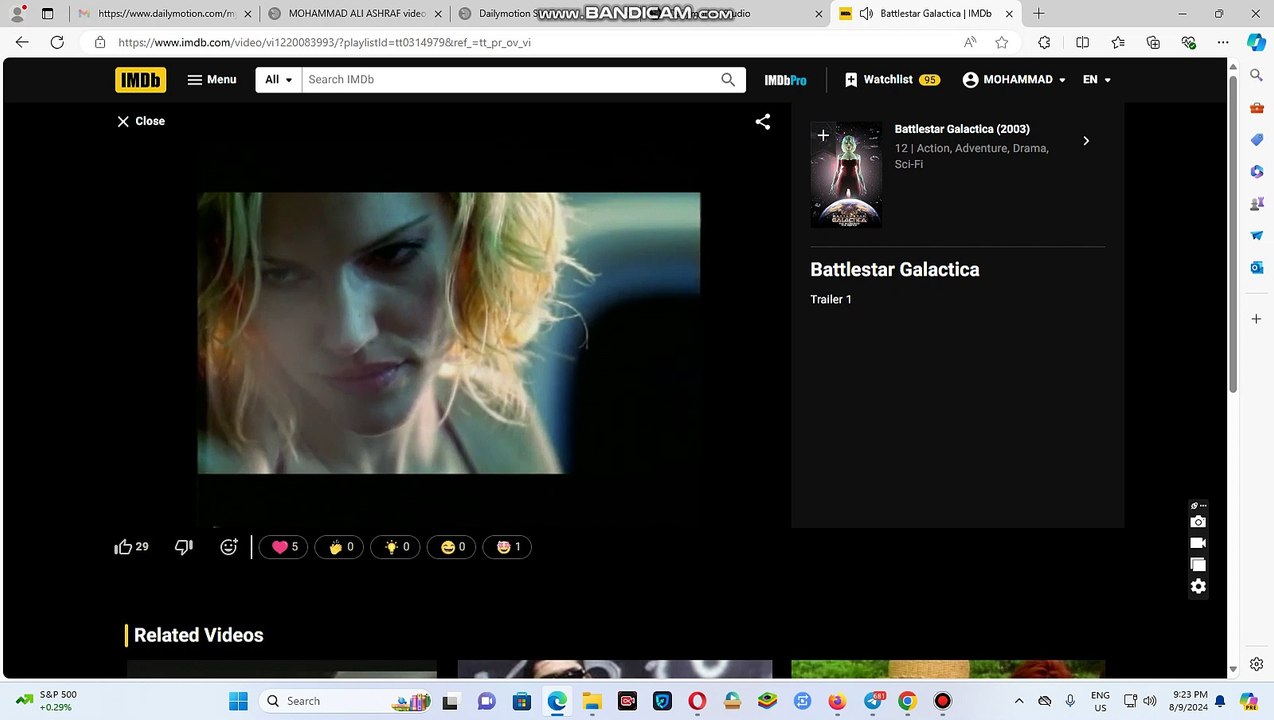Open the profile icon in Edge title bar
The image size is (1274, 720).
[17, 14]
